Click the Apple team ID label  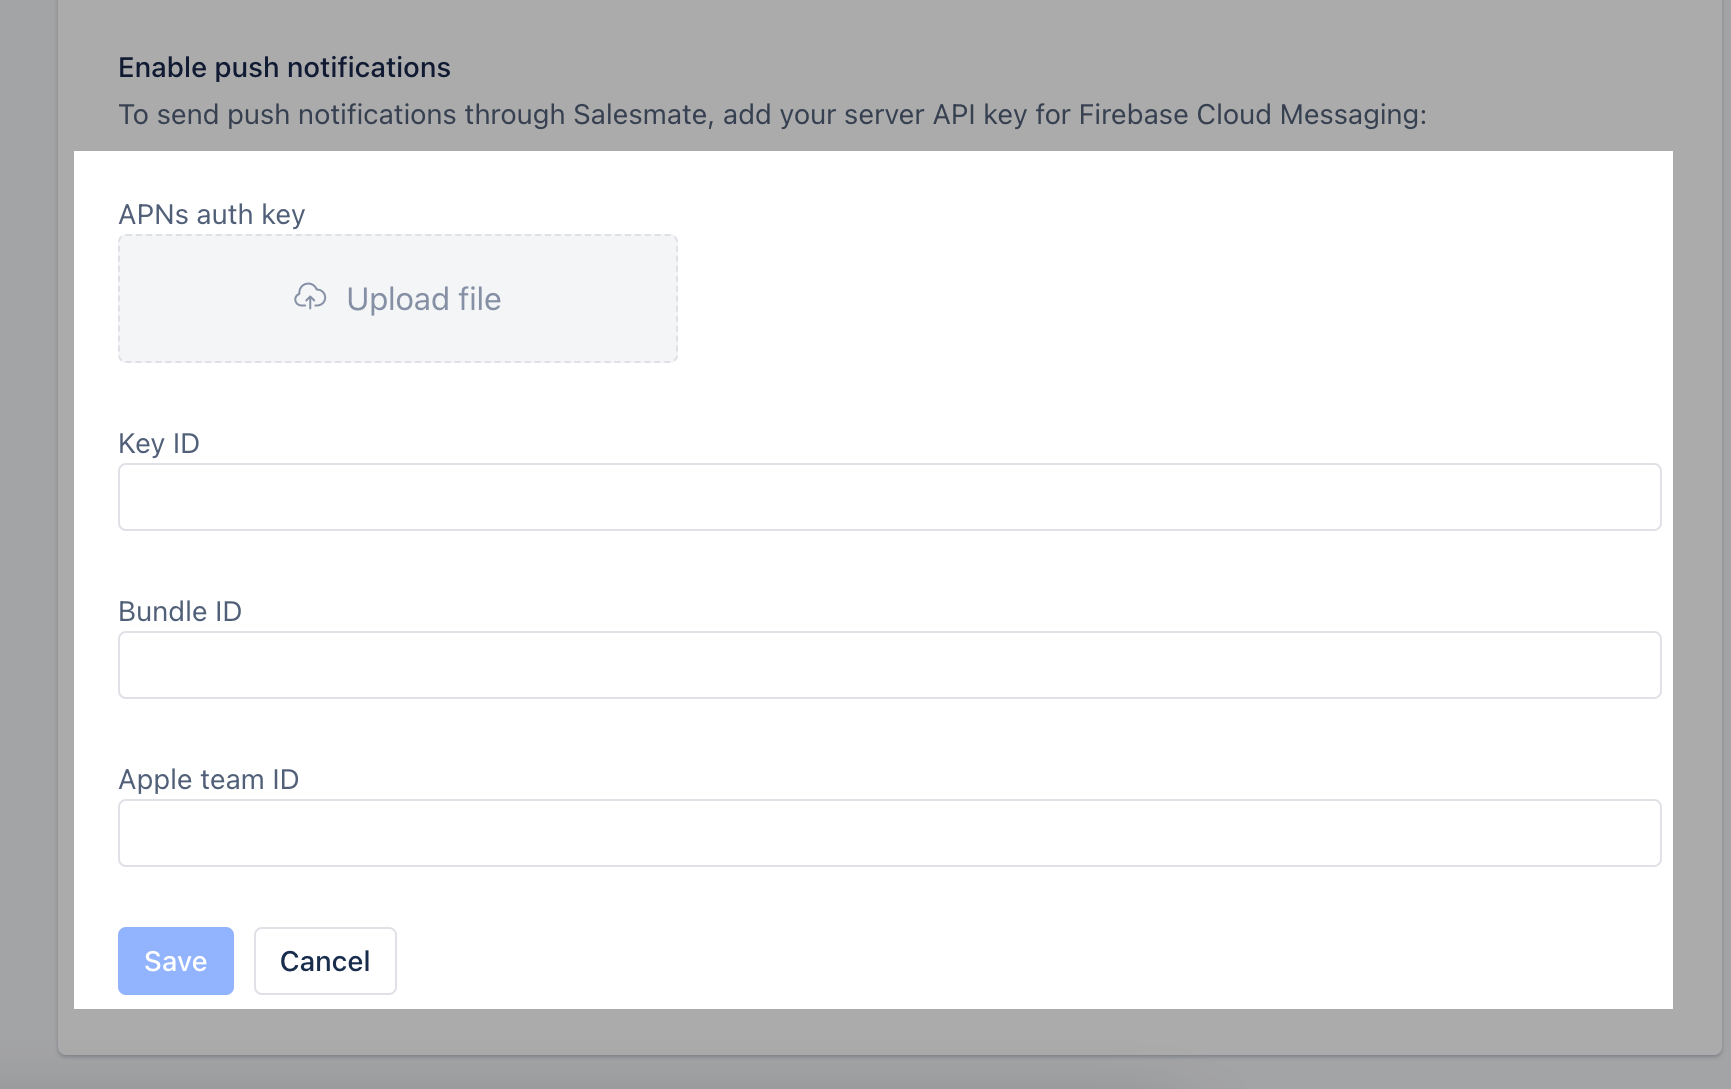click(208, 779)
